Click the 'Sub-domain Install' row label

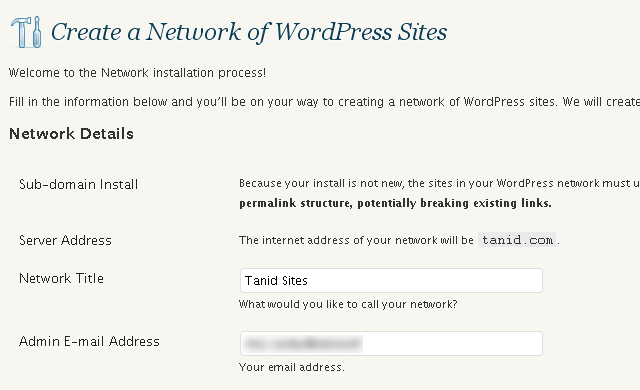tap(78, 184)
